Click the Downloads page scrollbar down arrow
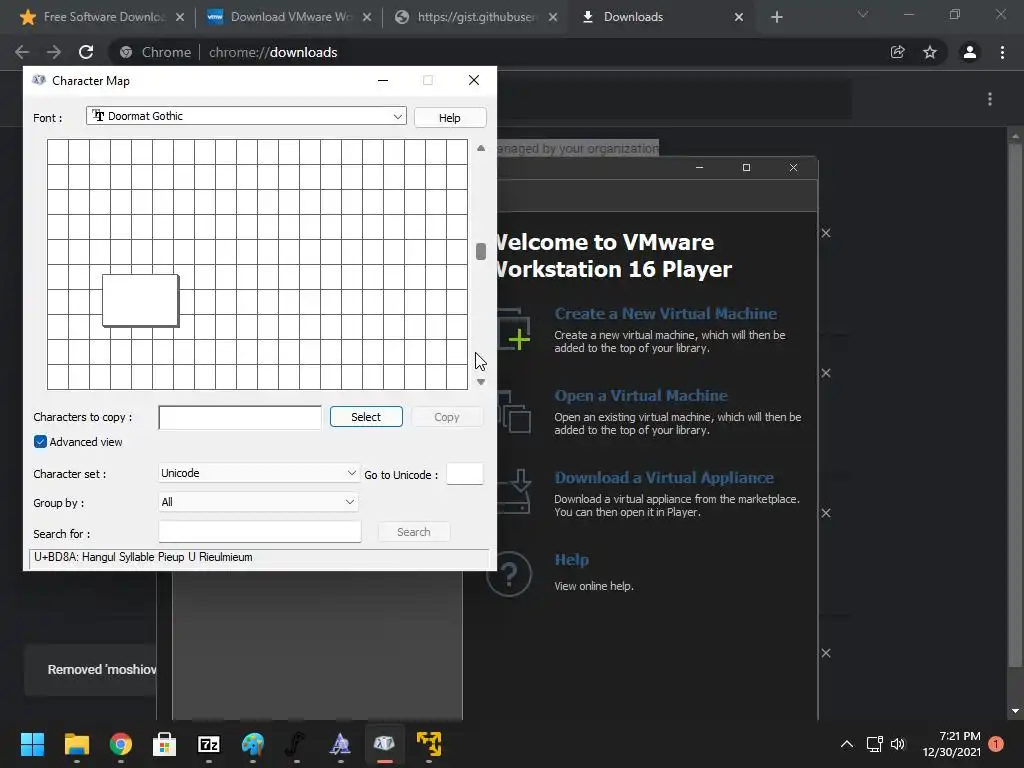 point(1015,711)
